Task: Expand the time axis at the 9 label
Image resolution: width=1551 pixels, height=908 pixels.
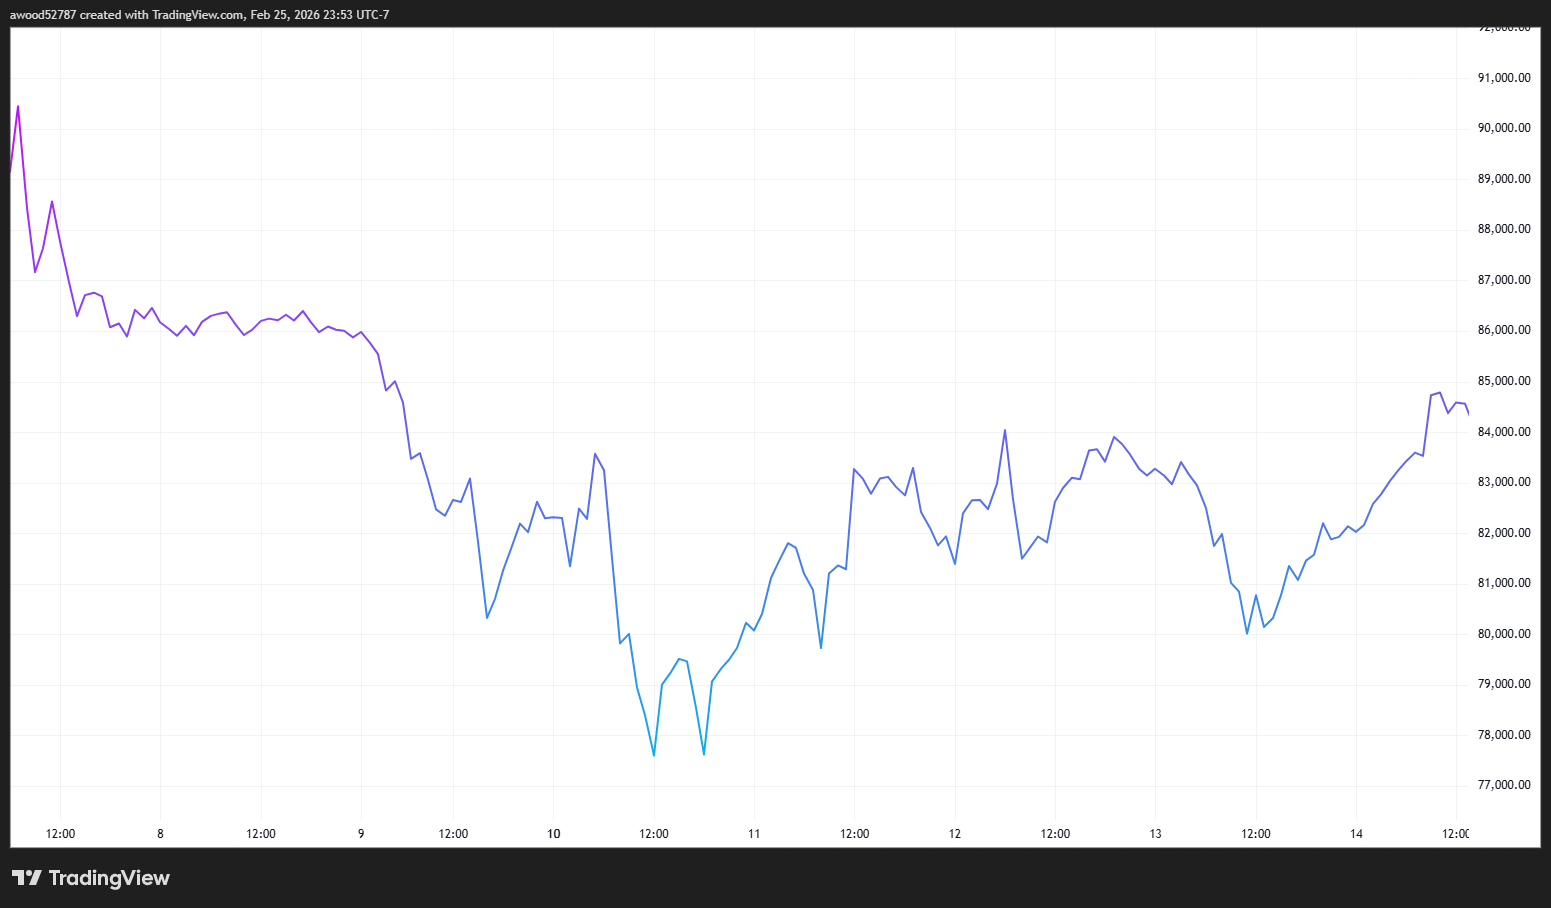Action: (360, 833)
